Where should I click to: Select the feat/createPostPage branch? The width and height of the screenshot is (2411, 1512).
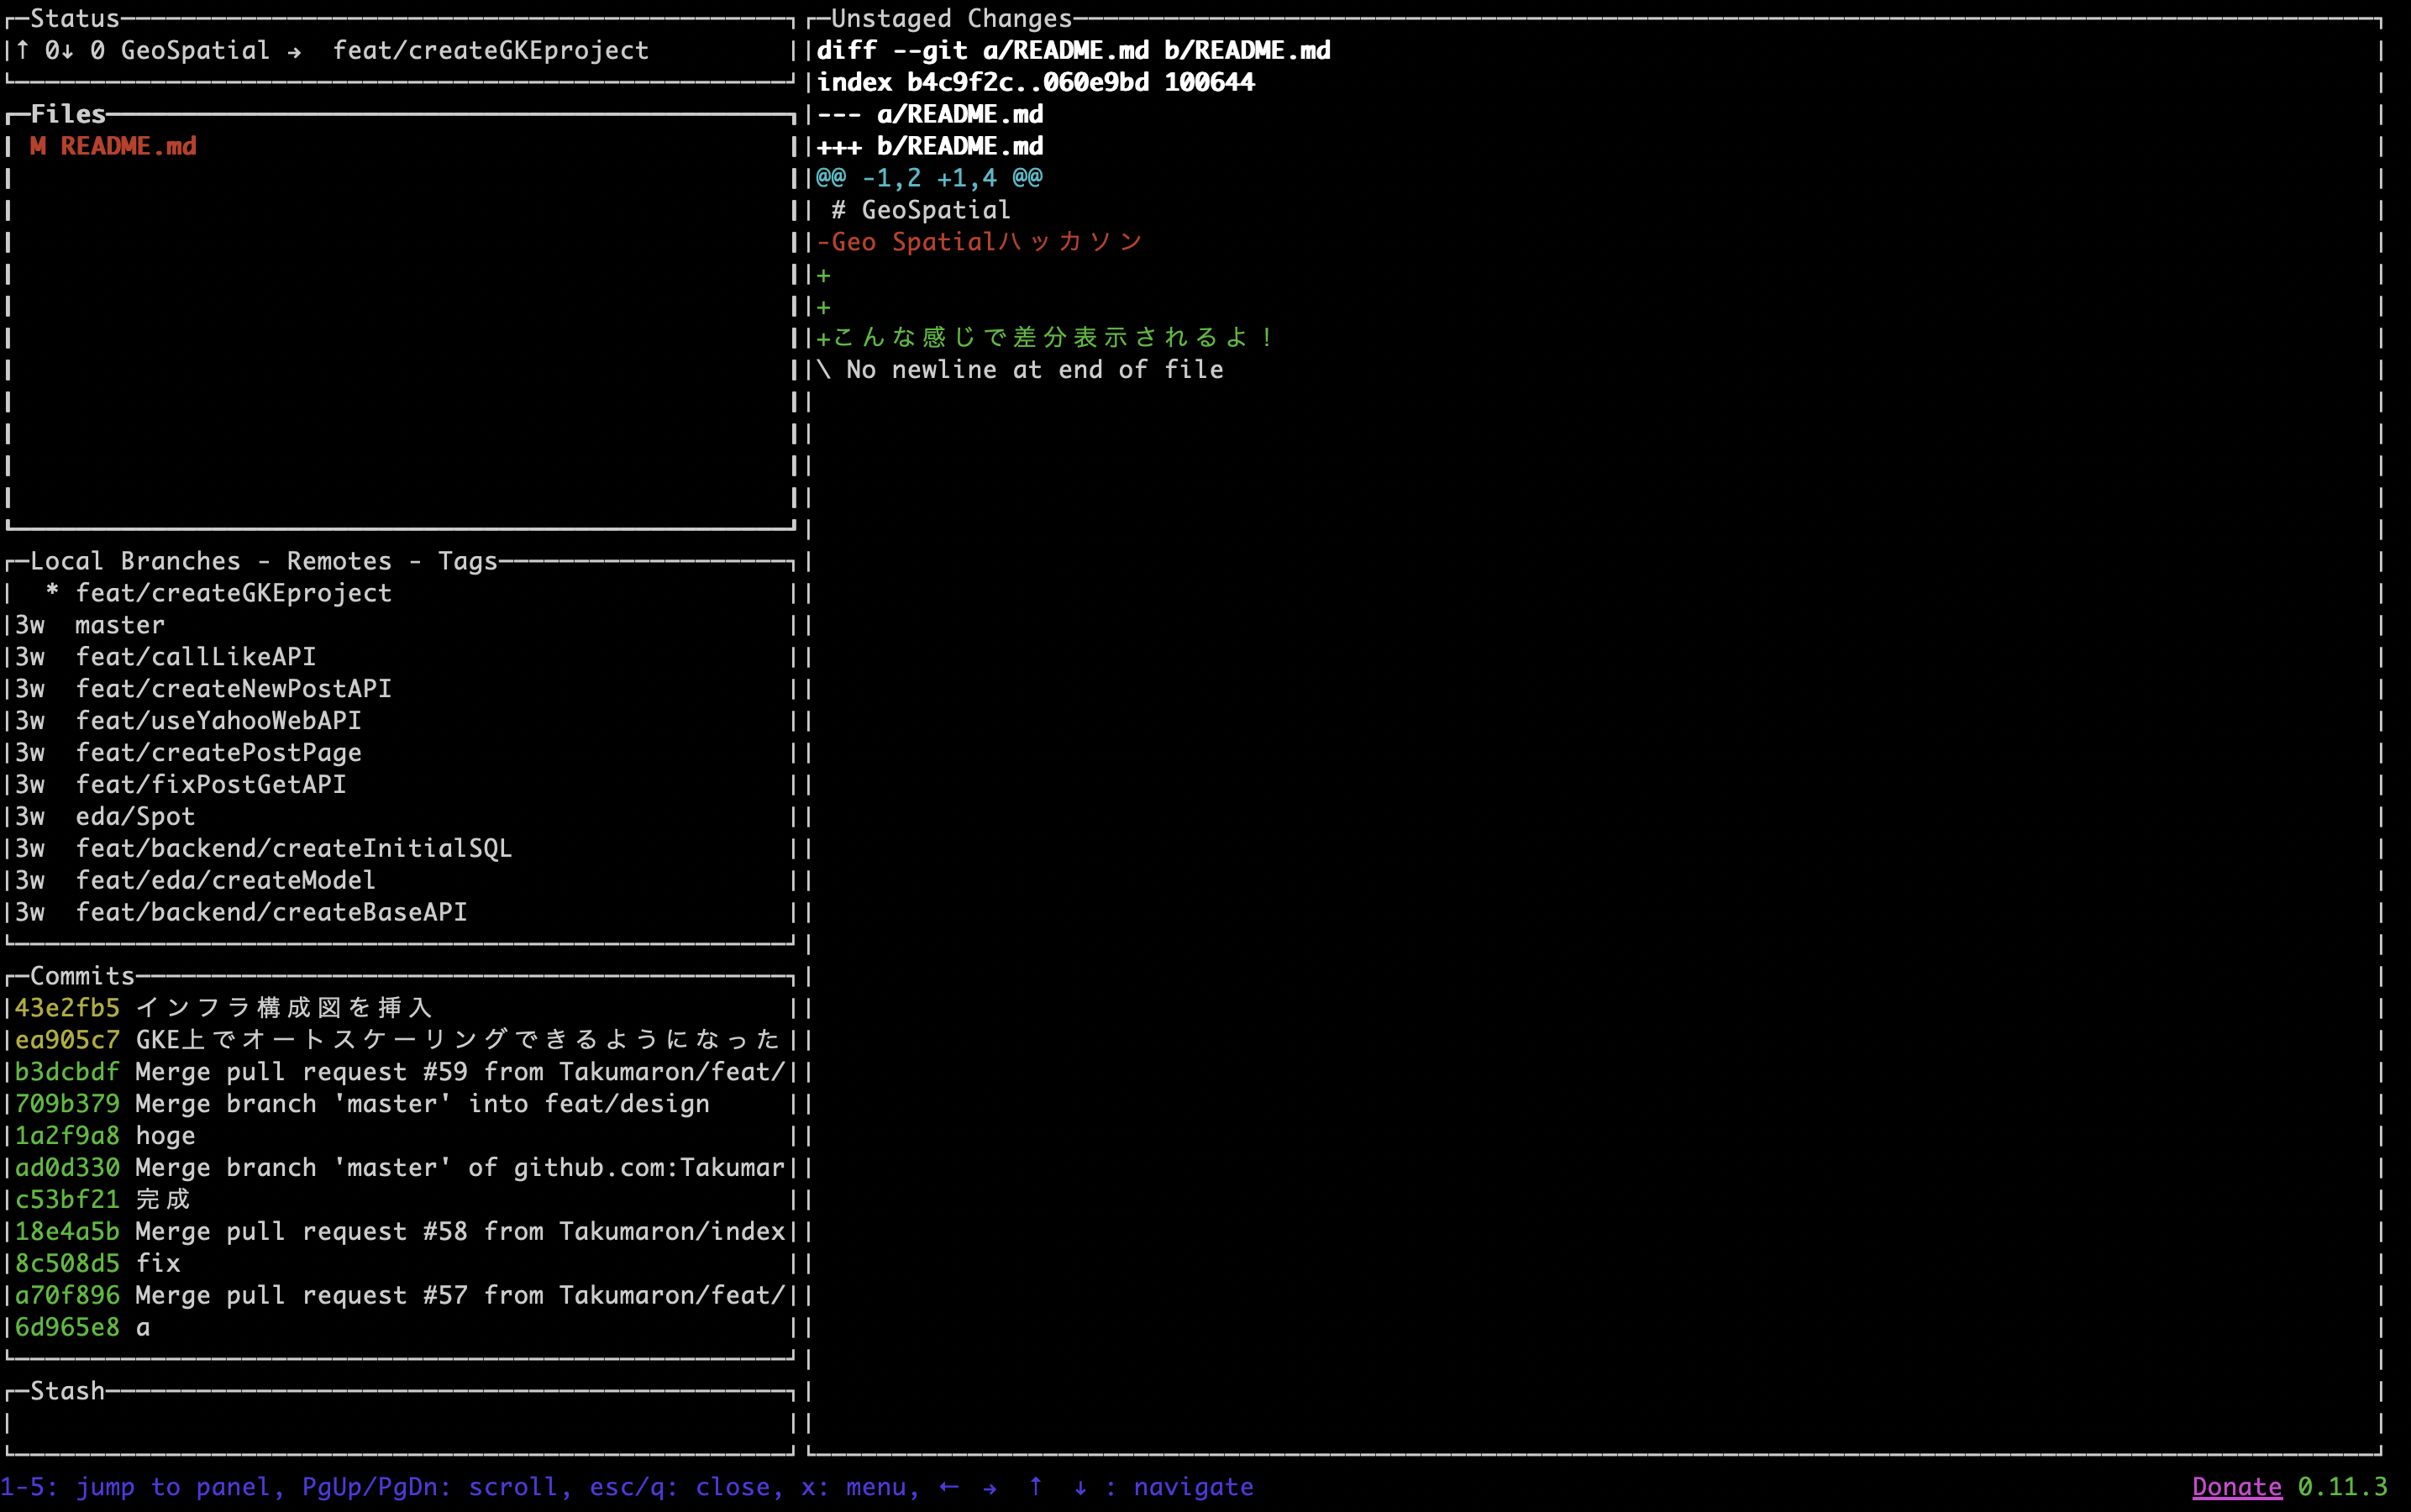click(x=400, y=753)
